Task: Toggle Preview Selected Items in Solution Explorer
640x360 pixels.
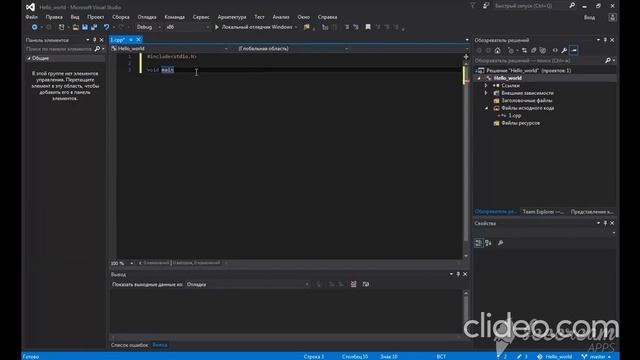Action: [574, 50]
